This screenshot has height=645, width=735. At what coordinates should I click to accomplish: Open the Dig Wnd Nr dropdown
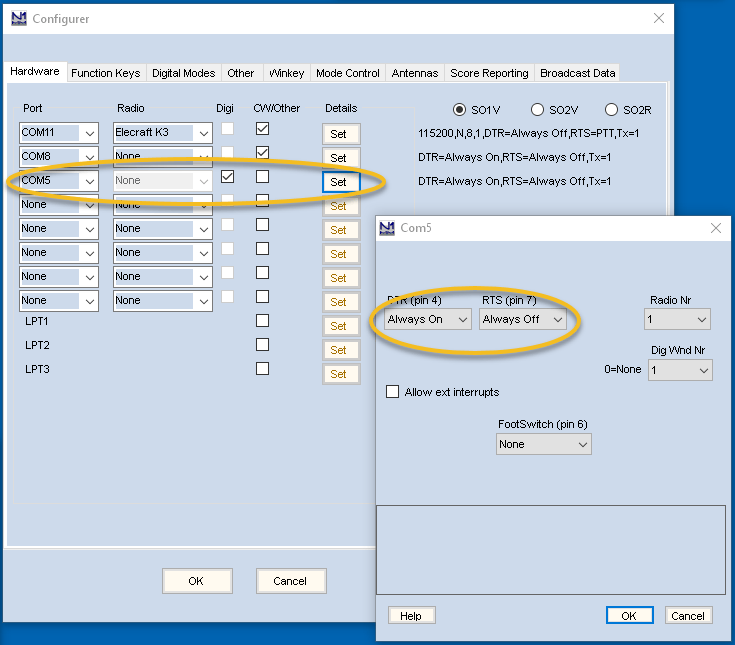pyautogui.click(x=680, y=370)
